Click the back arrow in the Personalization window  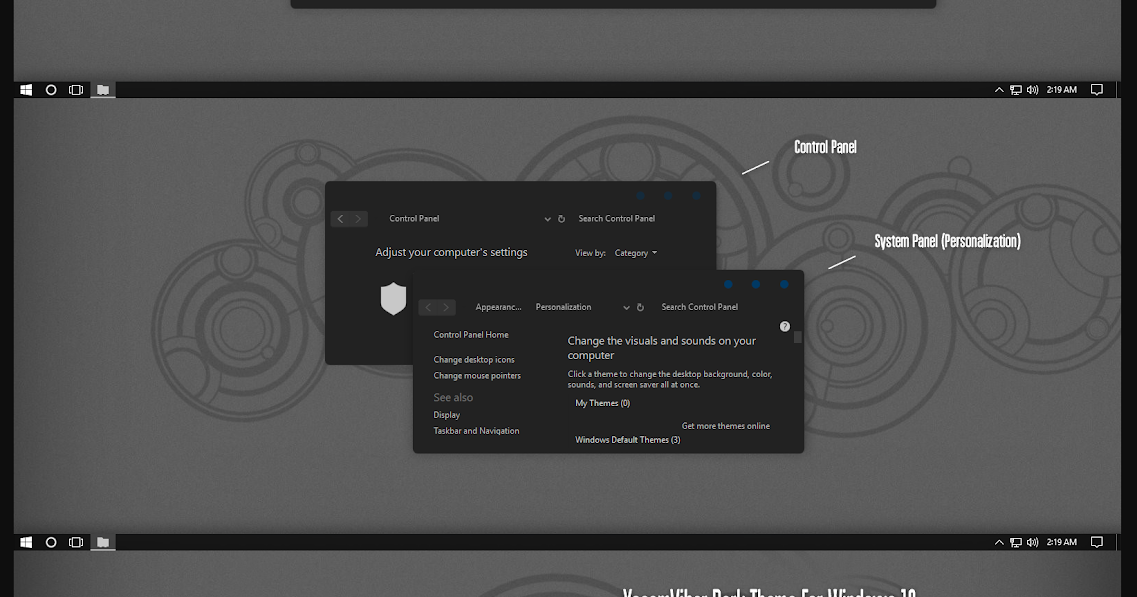pos(428,307)
